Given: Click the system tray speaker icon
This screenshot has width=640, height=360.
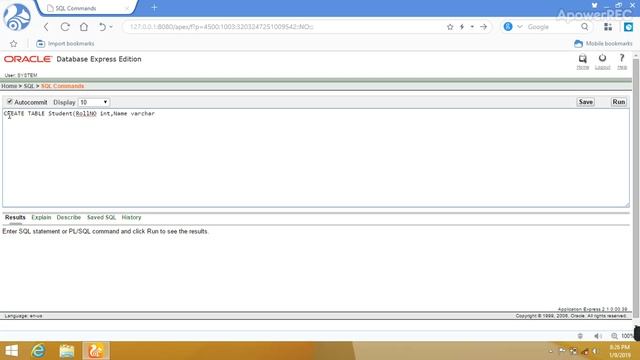Looking at the screenshot, I should [x=596, y=351].
